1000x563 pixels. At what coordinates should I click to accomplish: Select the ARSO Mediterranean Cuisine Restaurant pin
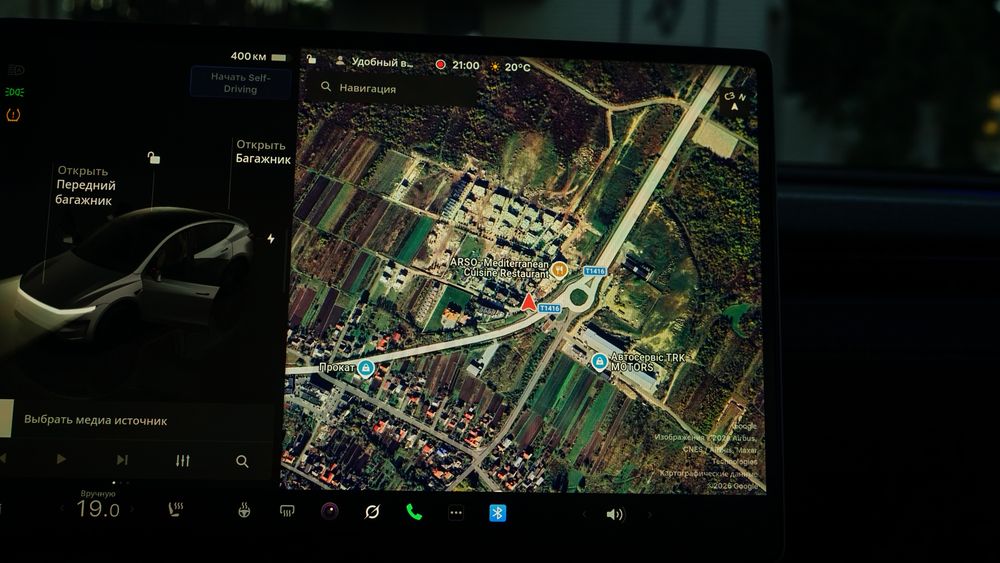(559, 270)
